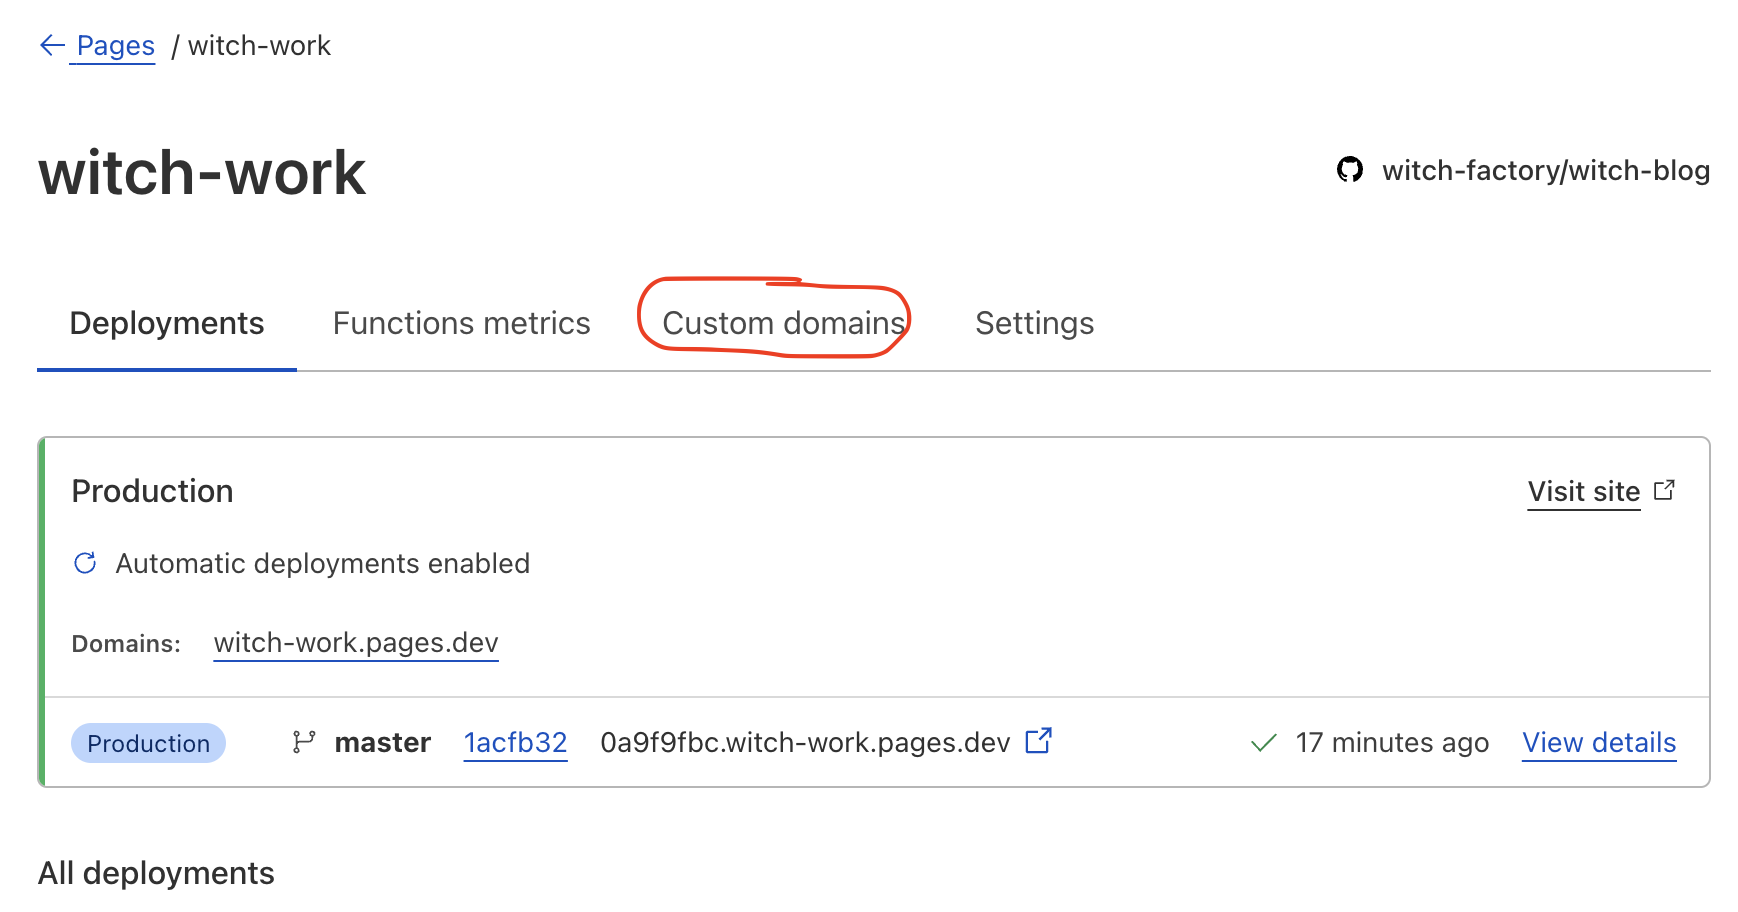Open the Functions metrics tab
Screen dimensions: 1738x912
(461, 322)
